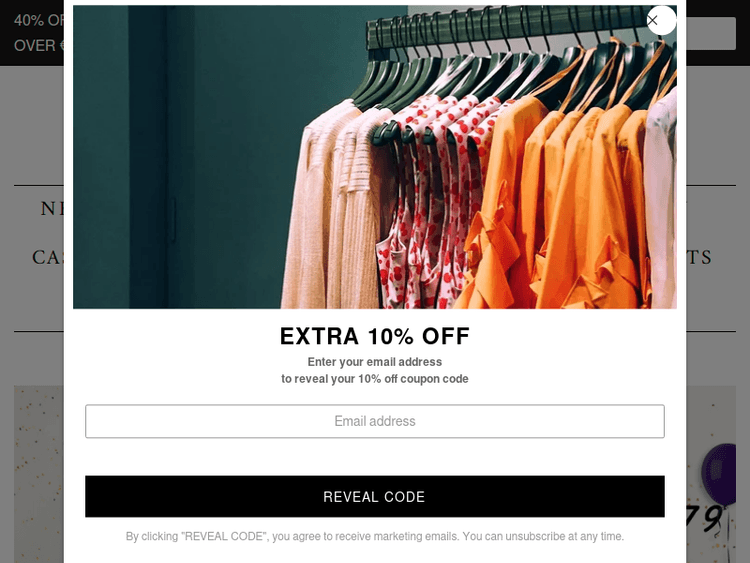Click the 'Enter your email address' instruction line
750x563 pixels.
tap(375, 362)
